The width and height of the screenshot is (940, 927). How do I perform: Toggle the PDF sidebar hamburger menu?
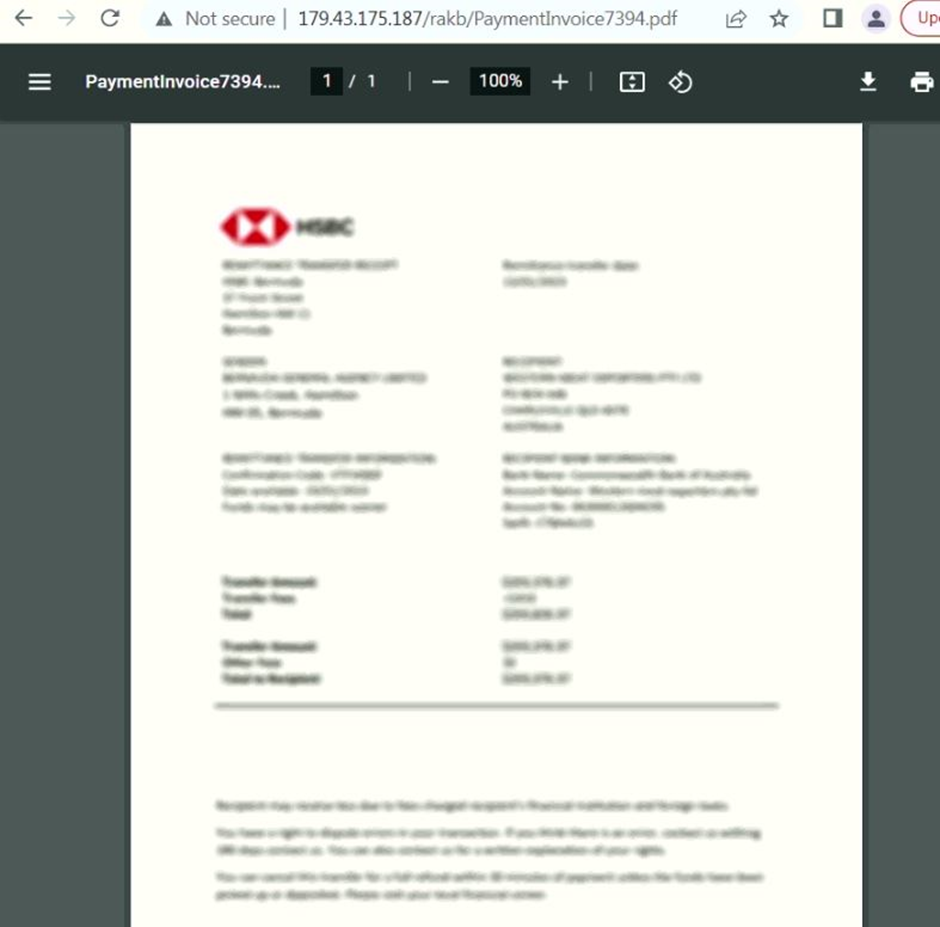[40, 82]
